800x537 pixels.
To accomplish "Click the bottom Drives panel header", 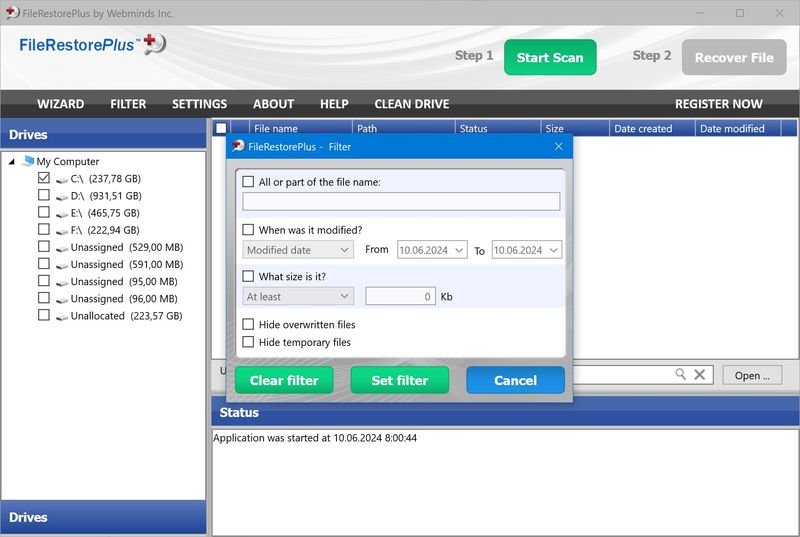I will (104, 517).
